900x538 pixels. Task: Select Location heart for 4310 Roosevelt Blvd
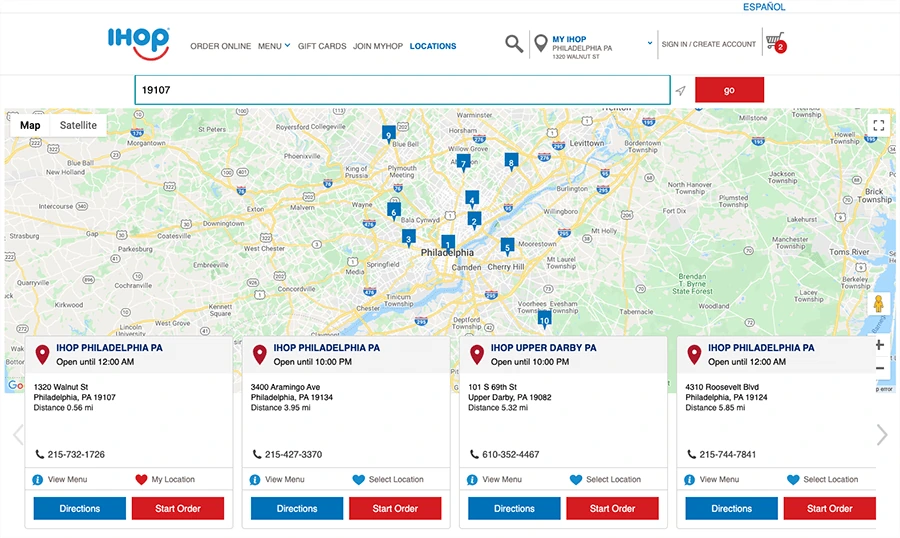793,479
